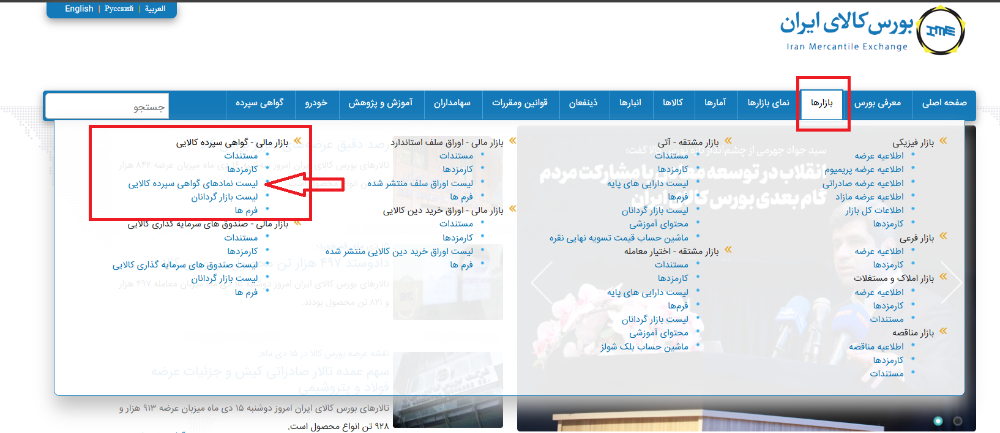Image resolution: width=1000 pixels, height=433 pixels.
Task: Select the second inactive carousel dot
Action: [x=957, y=420]
